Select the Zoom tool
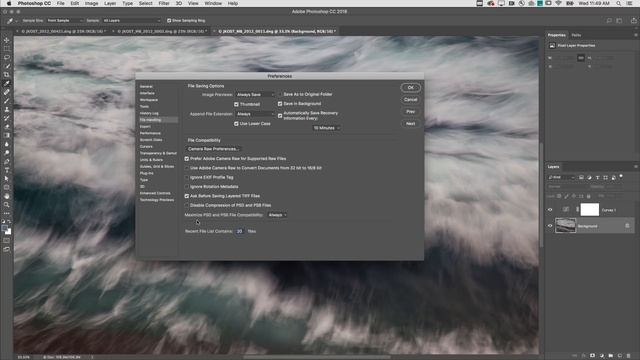Screen dimensions: 640x360 pyautogui.click(x=7, y=204)
